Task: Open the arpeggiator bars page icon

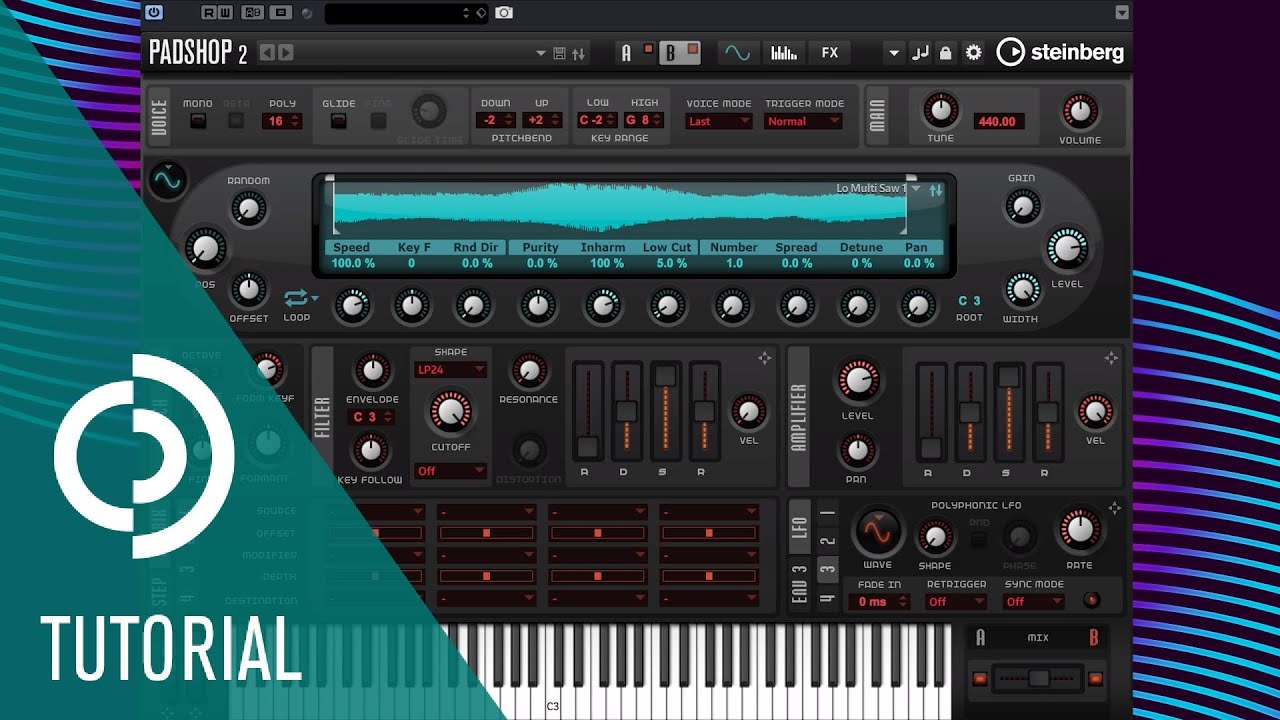Action: coord(783,53)
